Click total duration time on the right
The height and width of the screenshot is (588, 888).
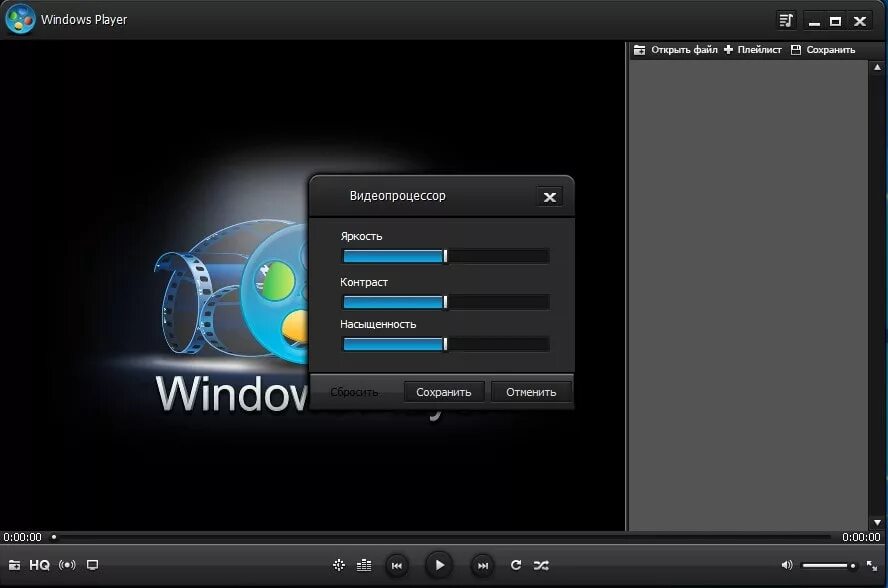point(861,537)
